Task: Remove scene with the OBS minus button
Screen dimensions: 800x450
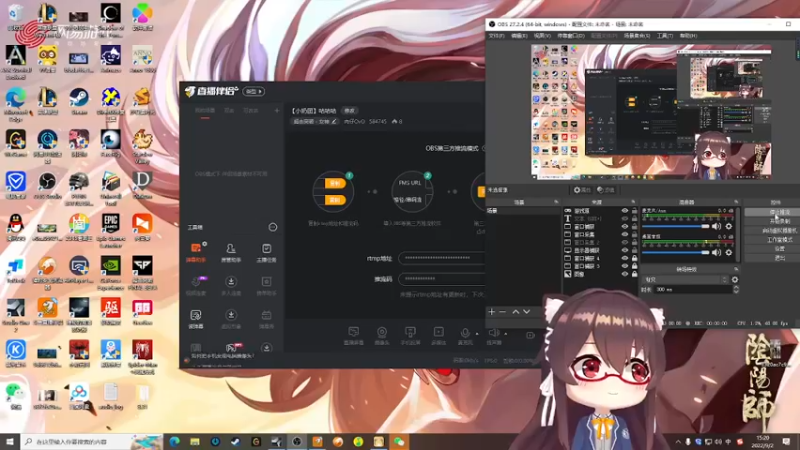Action: pyautogui.click(x=503, y=311)
